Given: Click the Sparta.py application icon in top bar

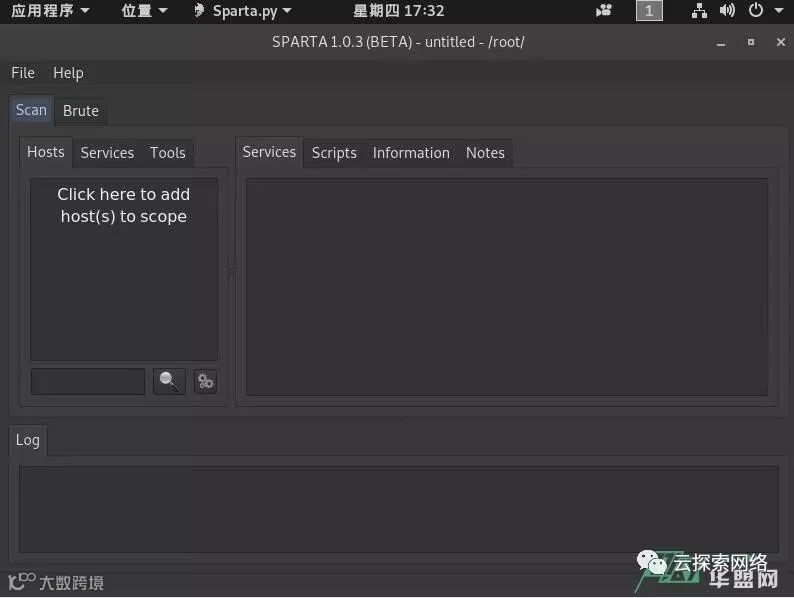Looking at the screenshot, I should tap(199, 11).
